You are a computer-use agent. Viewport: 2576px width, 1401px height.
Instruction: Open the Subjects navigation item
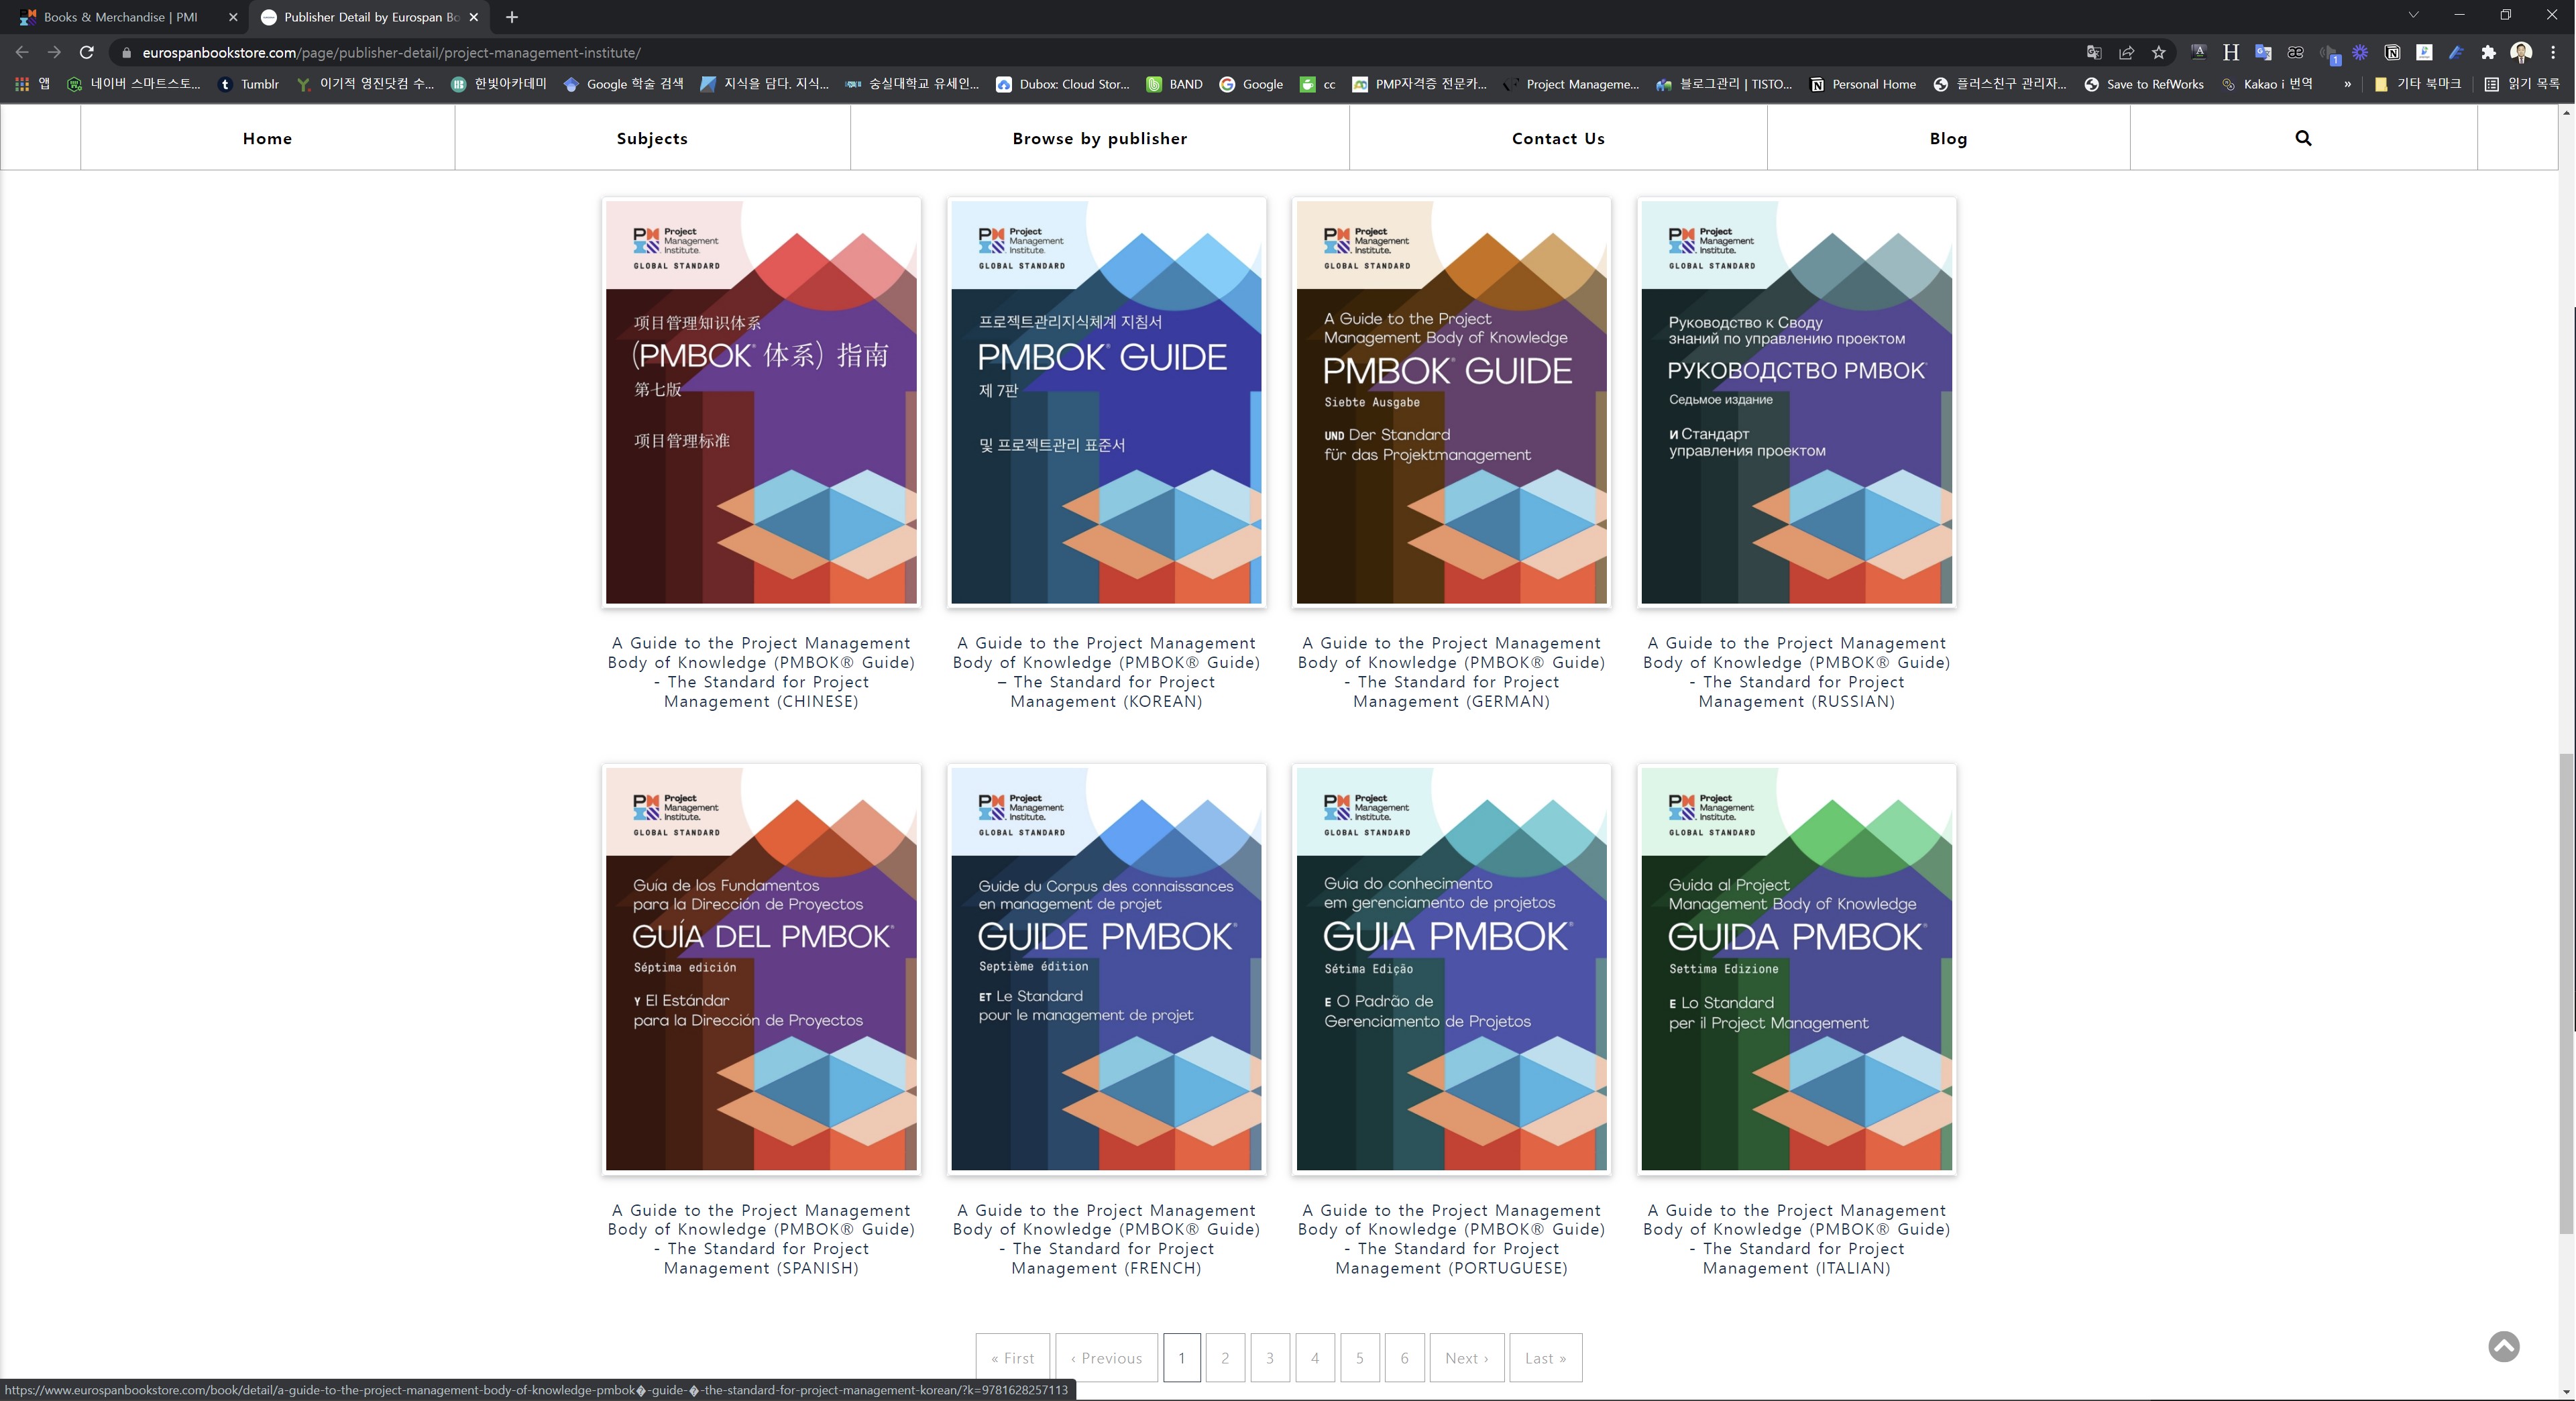coord(652,138)
